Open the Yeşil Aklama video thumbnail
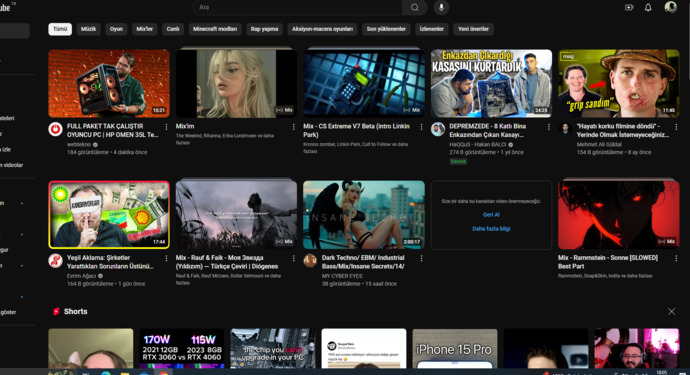Screen dimensions: 690x375 coord(109,215)
